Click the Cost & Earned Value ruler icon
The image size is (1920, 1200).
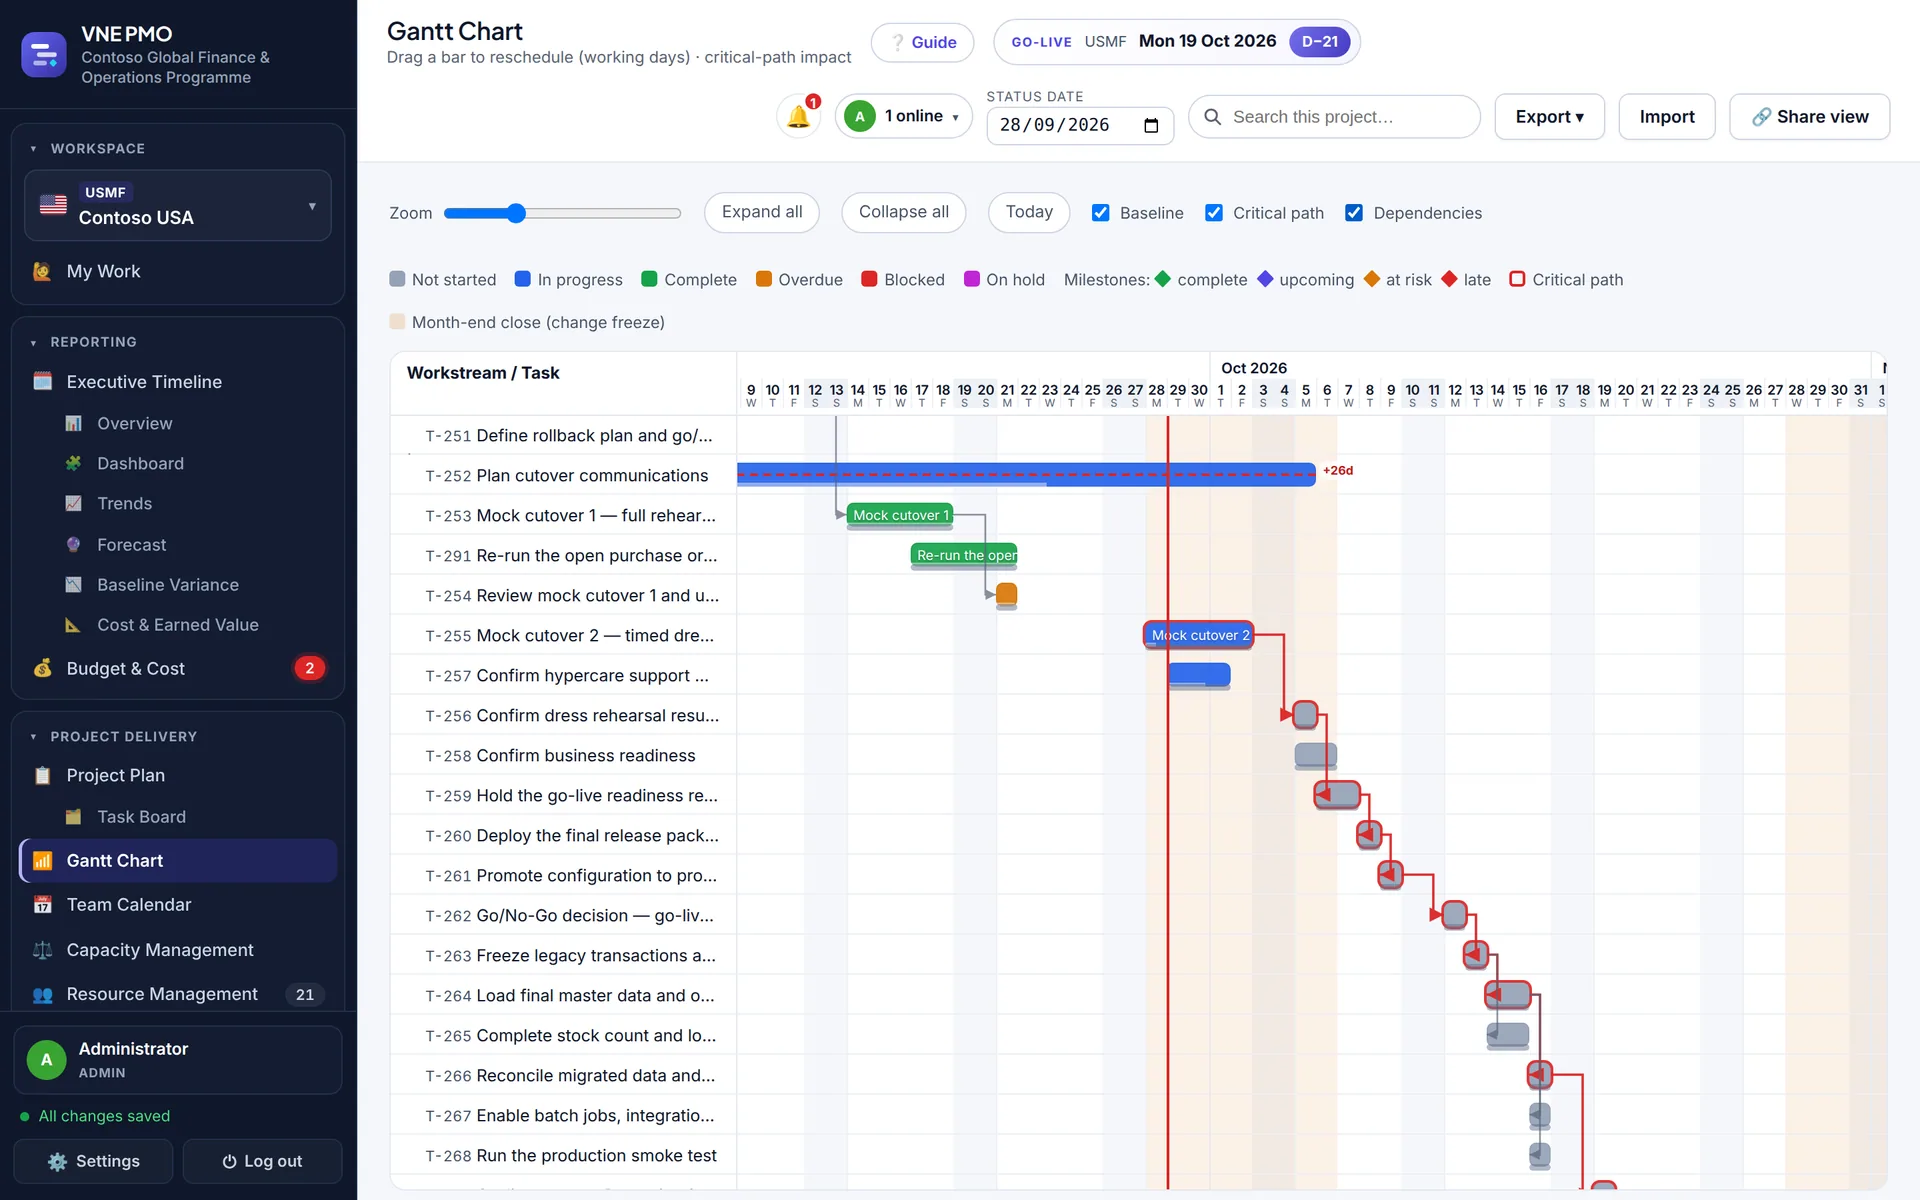point(73,625)
